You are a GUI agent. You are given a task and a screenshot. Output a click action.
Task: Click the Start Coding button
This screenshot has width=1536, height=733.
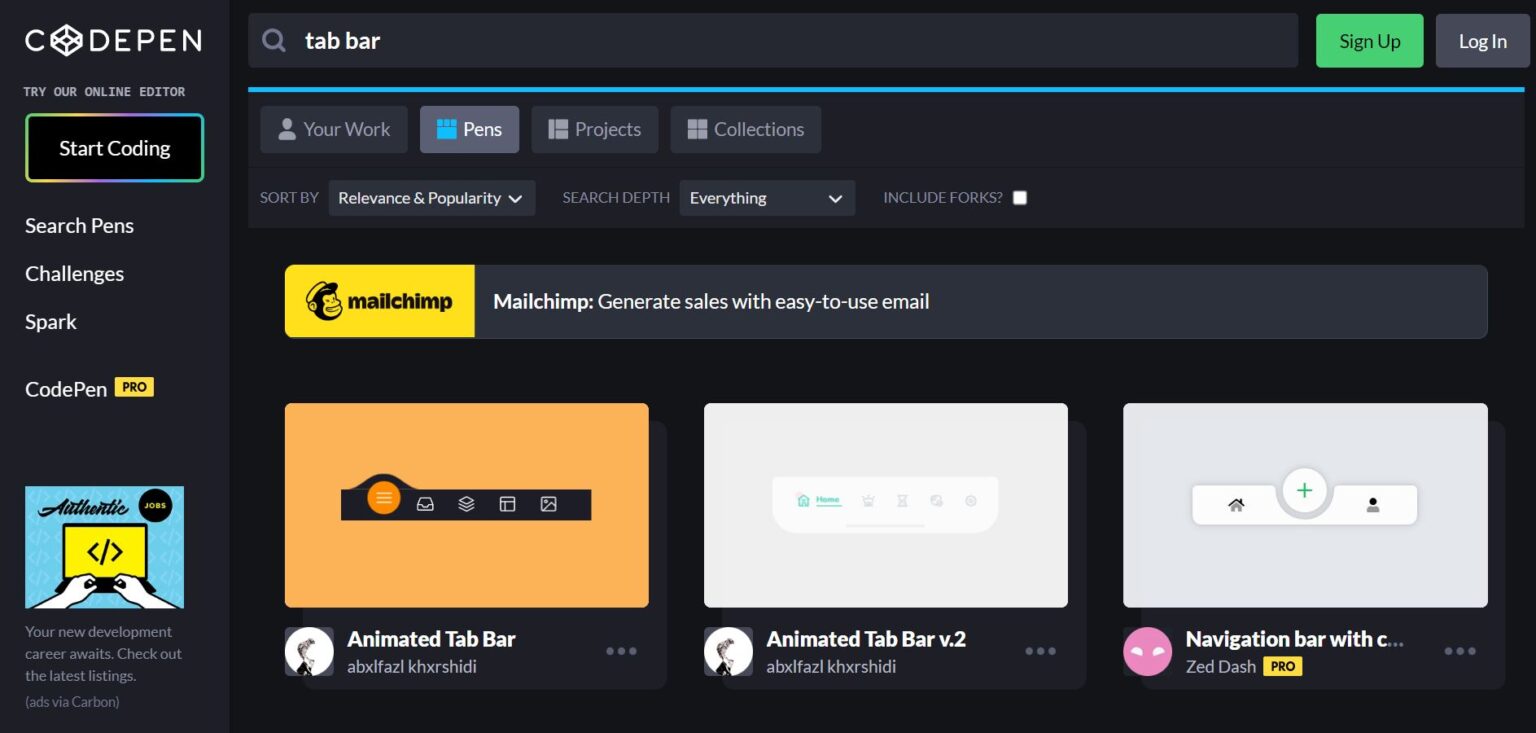(x=114, y=147)
